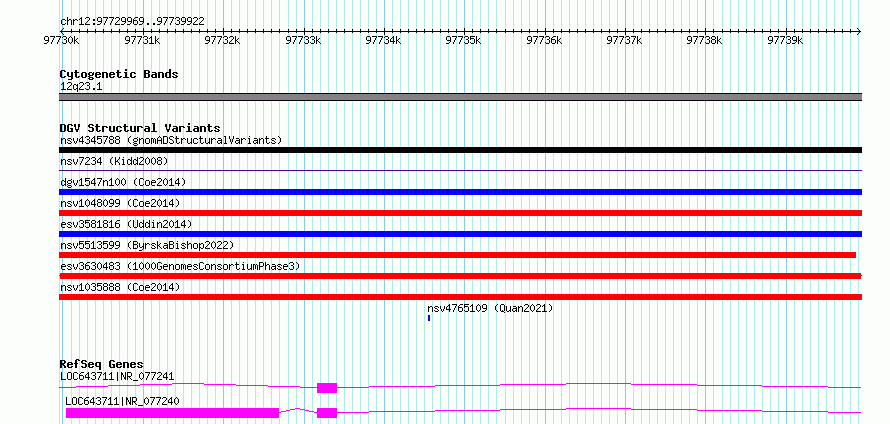Click the thin purple nsv7234 variant line
The width and height of the screenshot is (890, 424).
pyautogui.click(x=460, y=170)
